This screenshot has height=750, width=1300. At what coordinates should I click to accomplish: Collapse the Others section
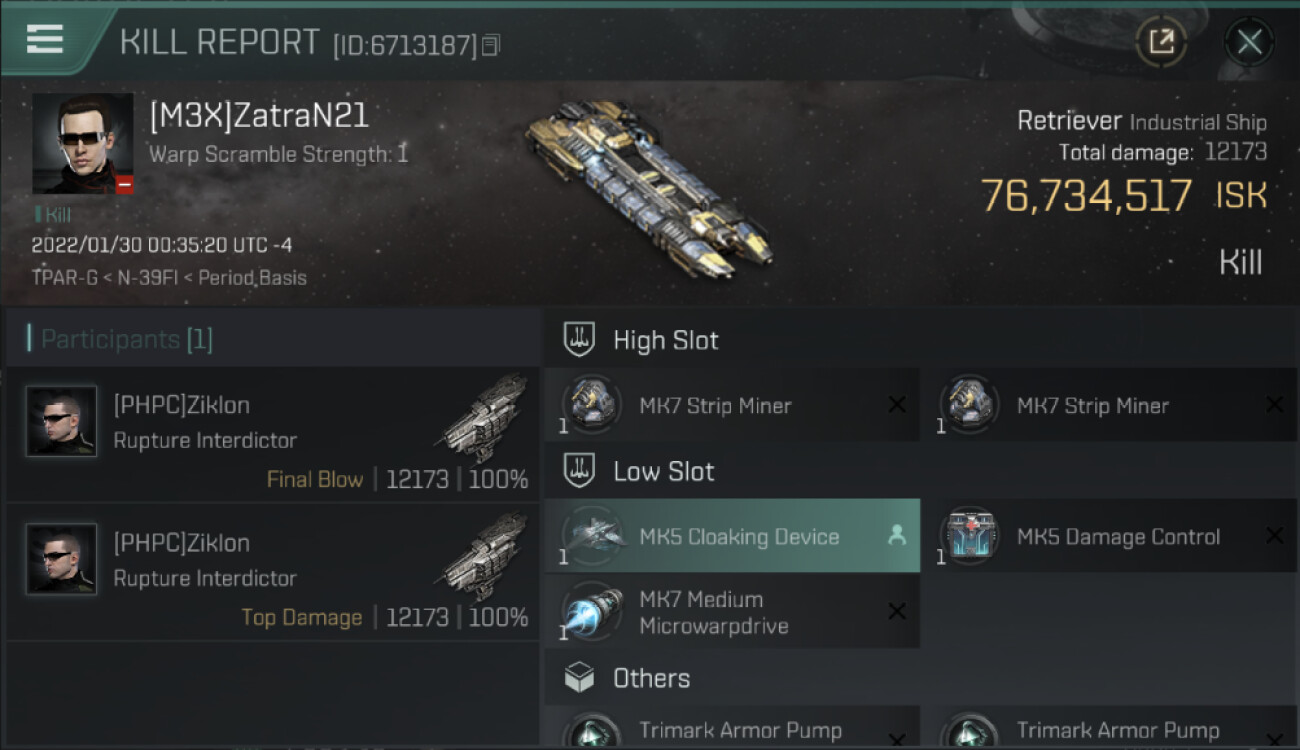tap(651, 678)
